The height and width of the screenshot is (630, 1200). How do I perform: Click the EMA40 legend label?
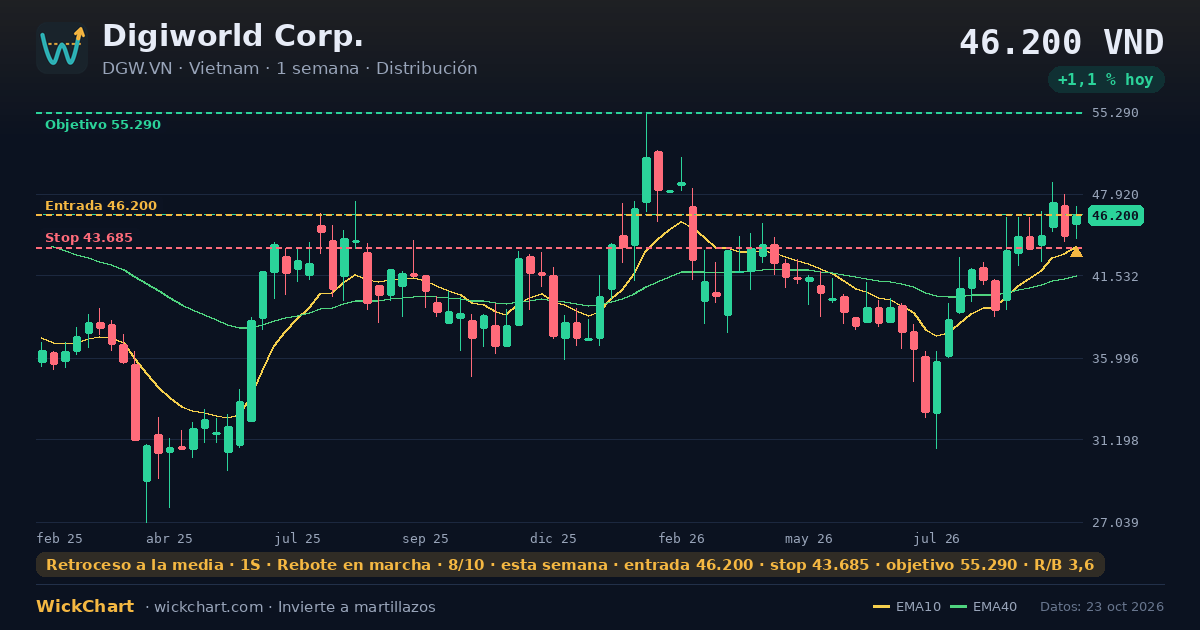[995, 607]
